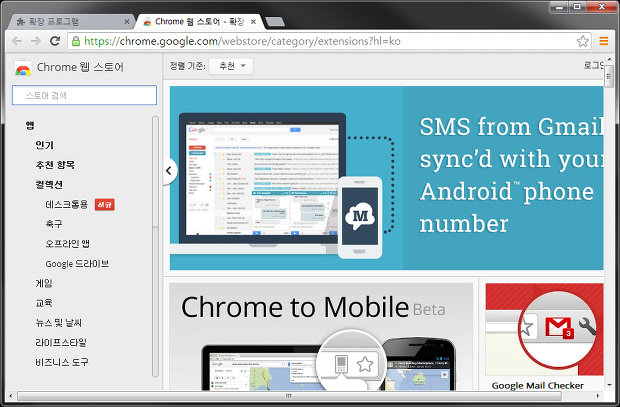The width and height of the screenshot is (620, 407).
Task: Click the address bar URL
Action: coord(242,41)
